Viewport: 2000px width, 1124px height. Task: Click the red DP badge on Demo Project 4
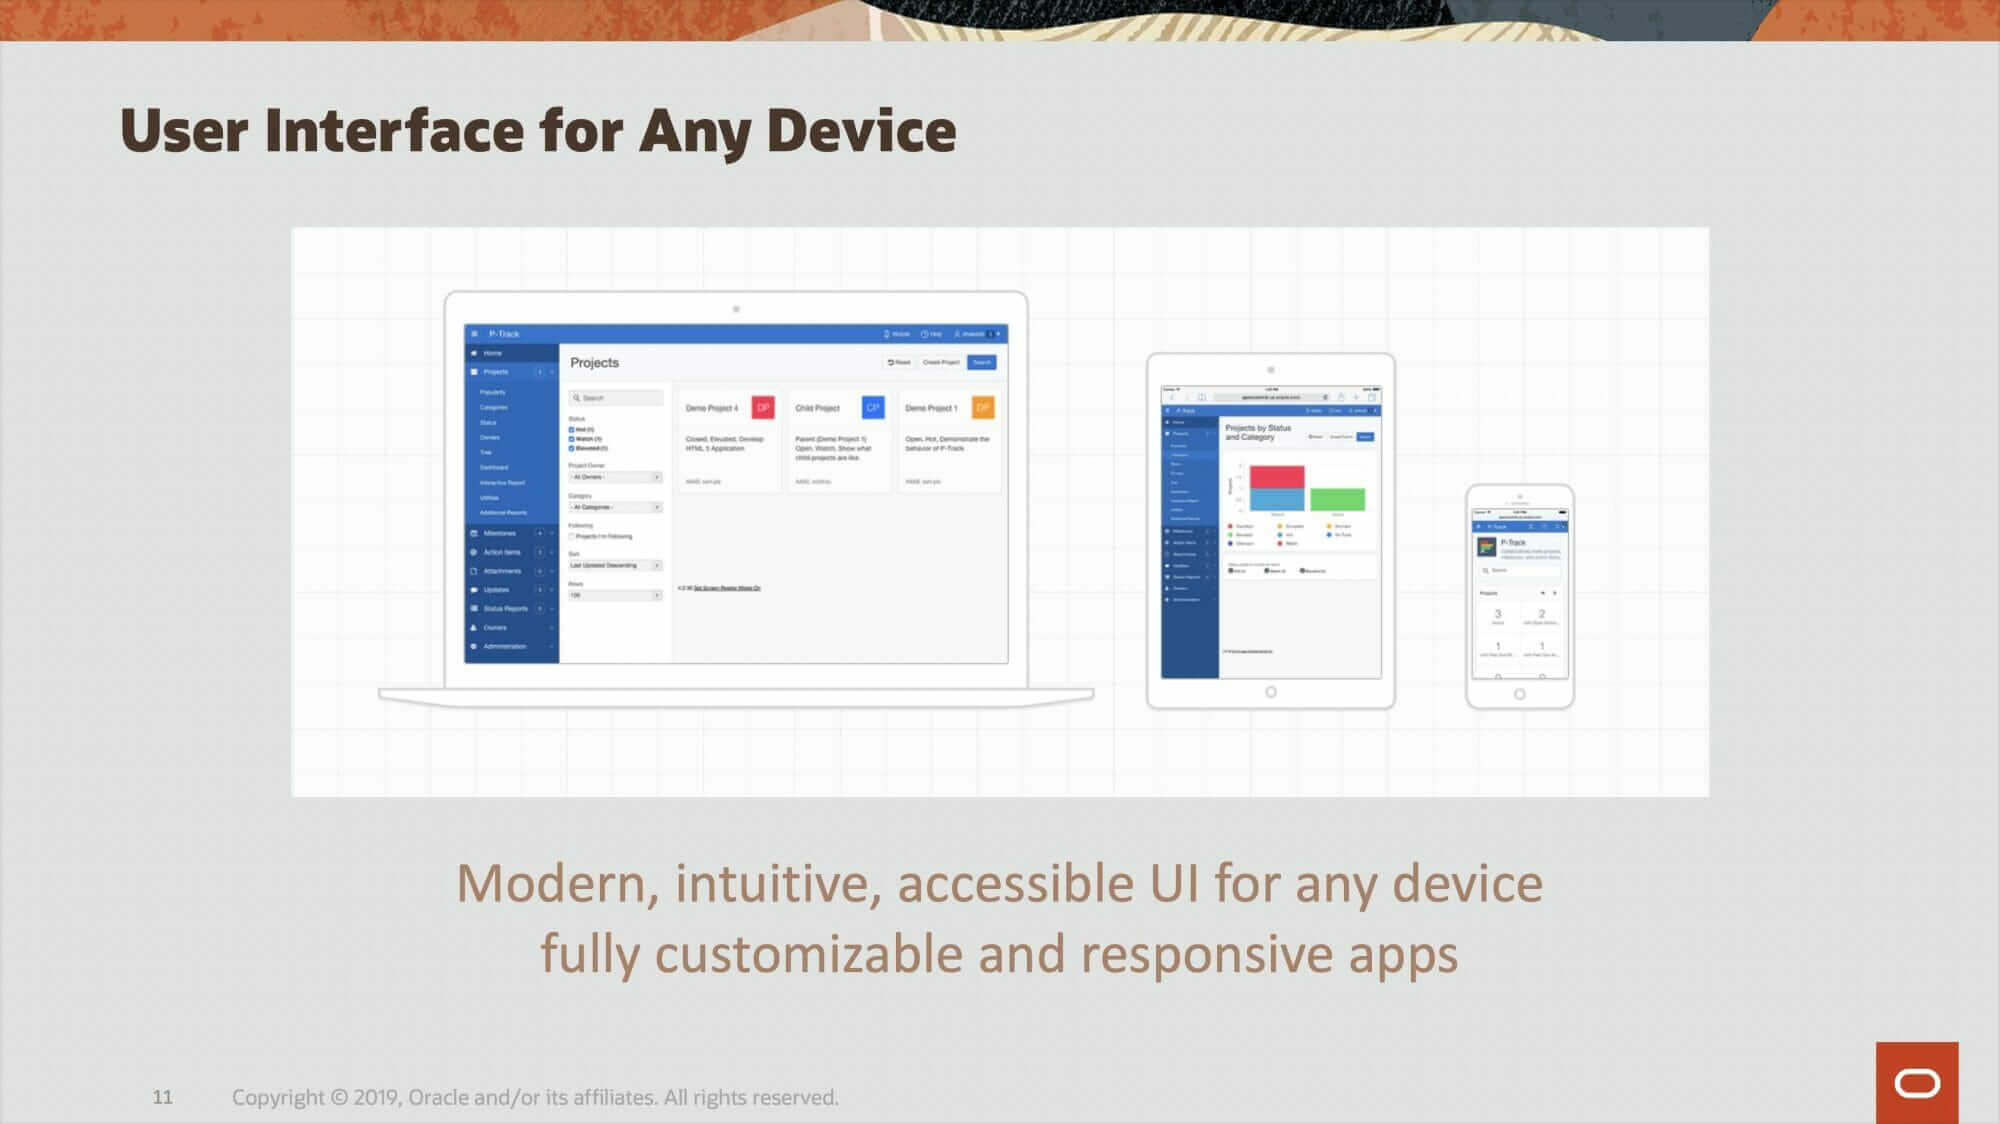(763, 408)
